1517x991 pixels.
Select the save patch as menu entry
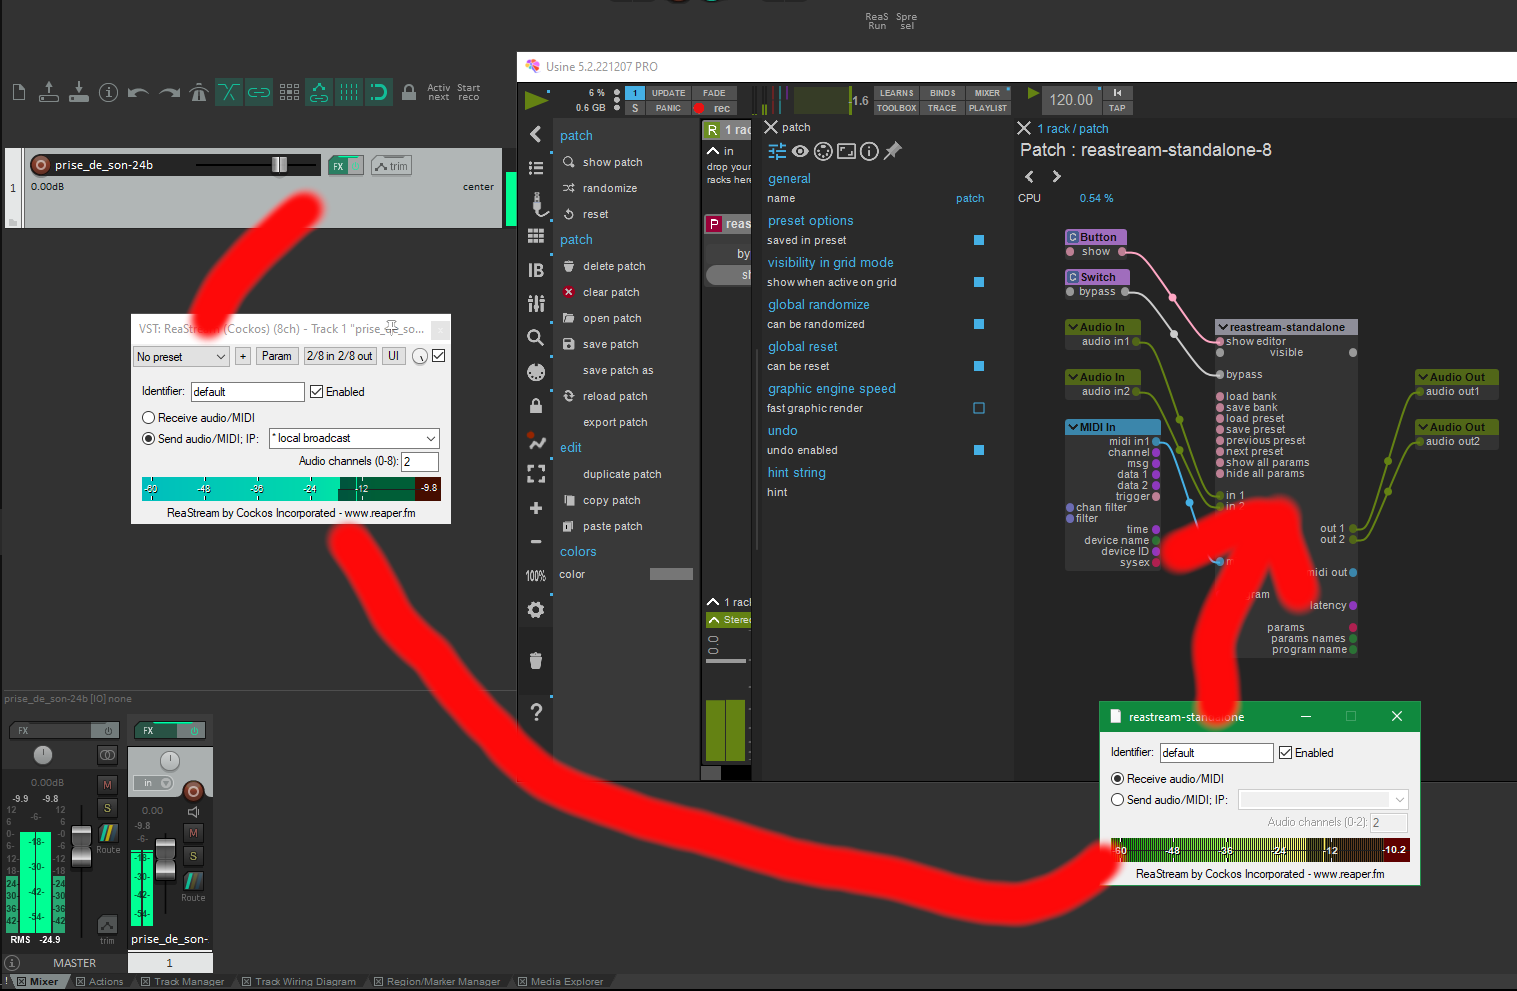click(617, 371)
